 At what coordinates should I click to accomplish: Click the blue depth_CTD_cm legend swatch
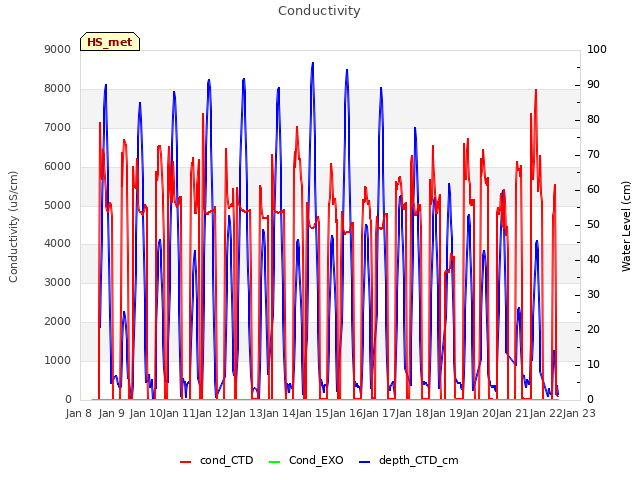[x=364, y=462]
